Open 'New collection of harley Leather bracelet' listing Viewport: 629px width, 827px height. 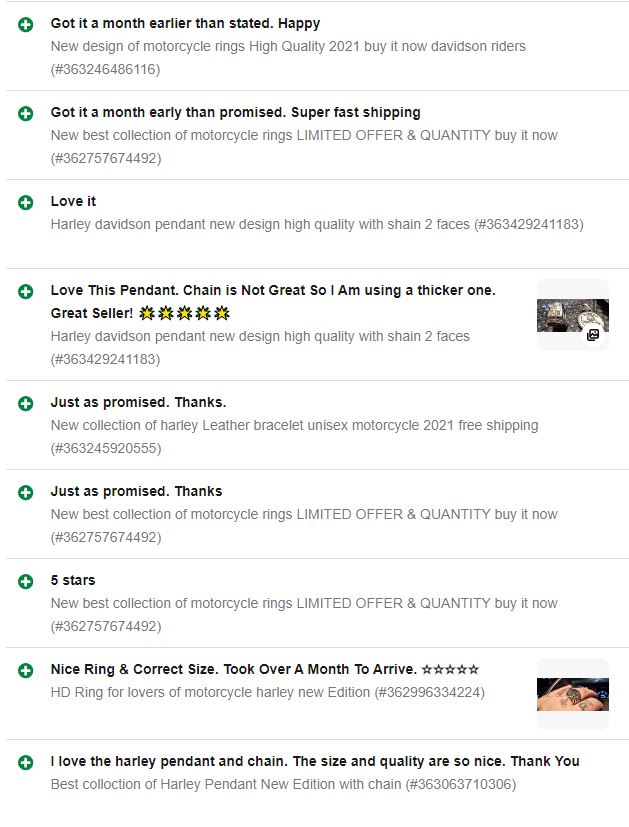coord(294,426)
